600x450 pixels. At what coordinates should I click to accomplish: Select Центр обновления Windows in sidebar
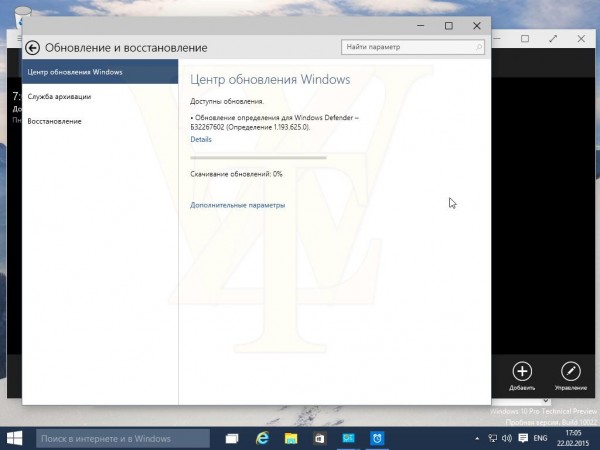[75, 72]
